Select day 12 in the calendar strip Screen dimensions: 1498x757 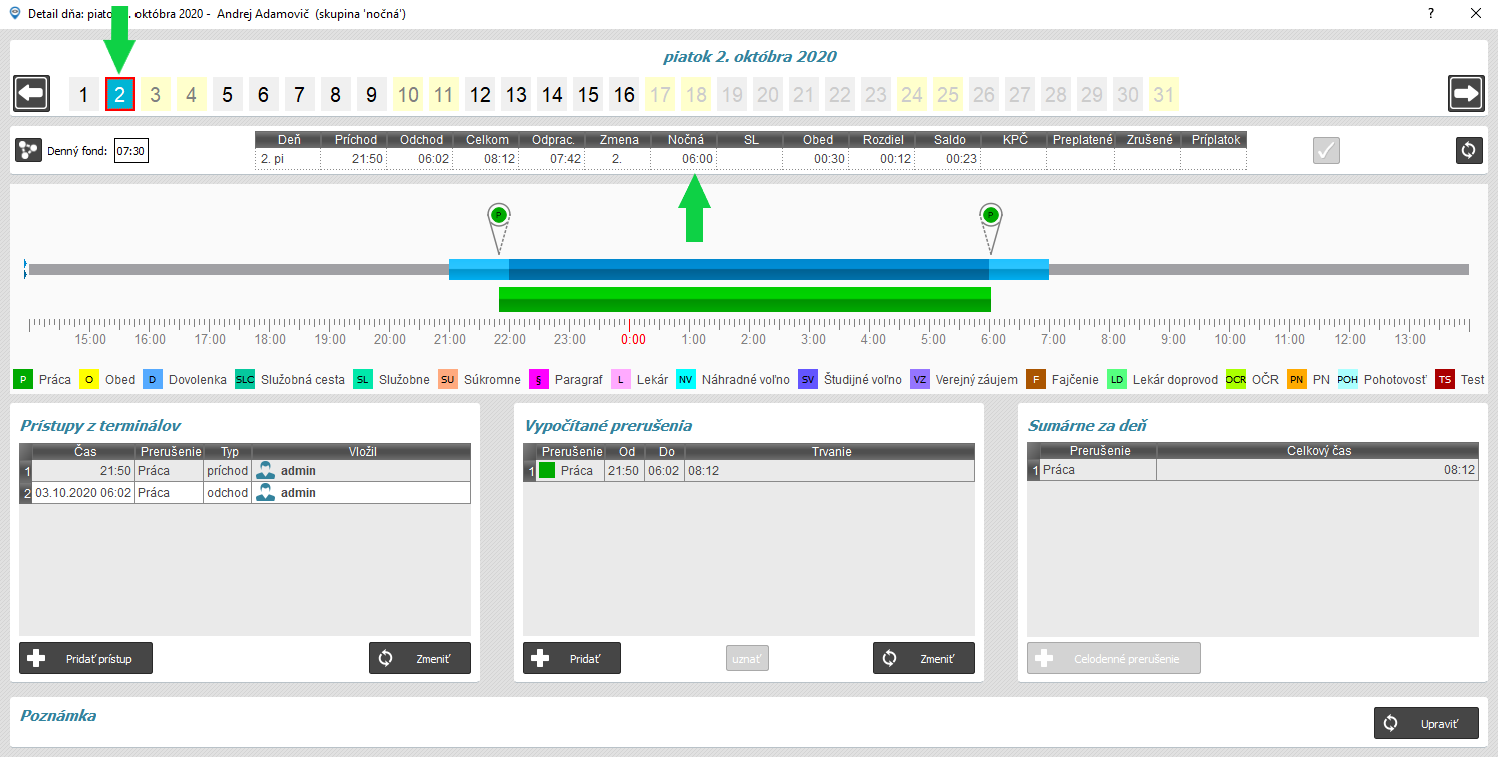[x=480, y=95]
